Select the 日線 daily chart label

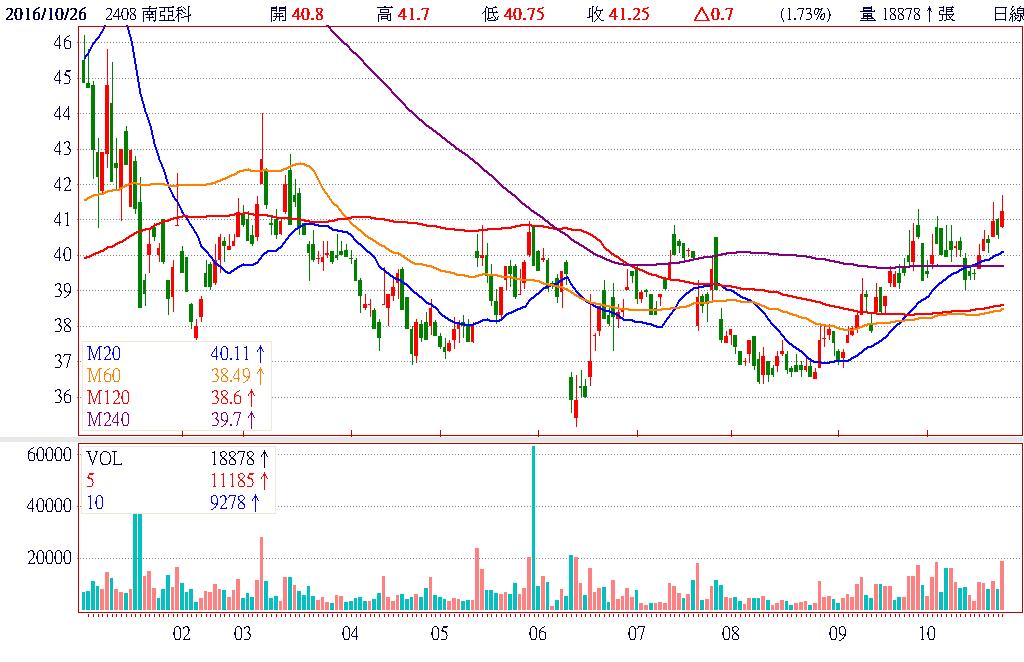click(1007, 14)
